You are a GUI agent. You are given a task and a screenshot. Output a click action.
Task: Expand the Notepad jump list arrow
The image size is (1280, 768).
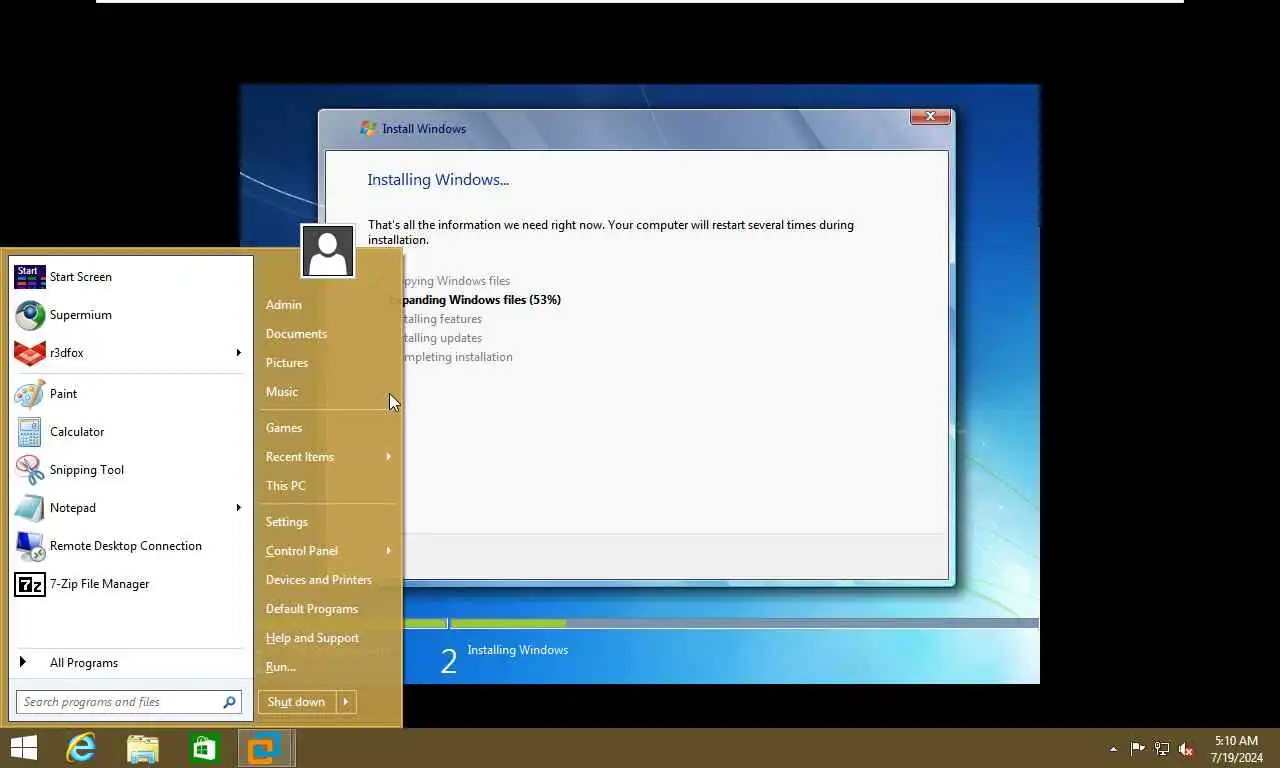click(238, 507)
